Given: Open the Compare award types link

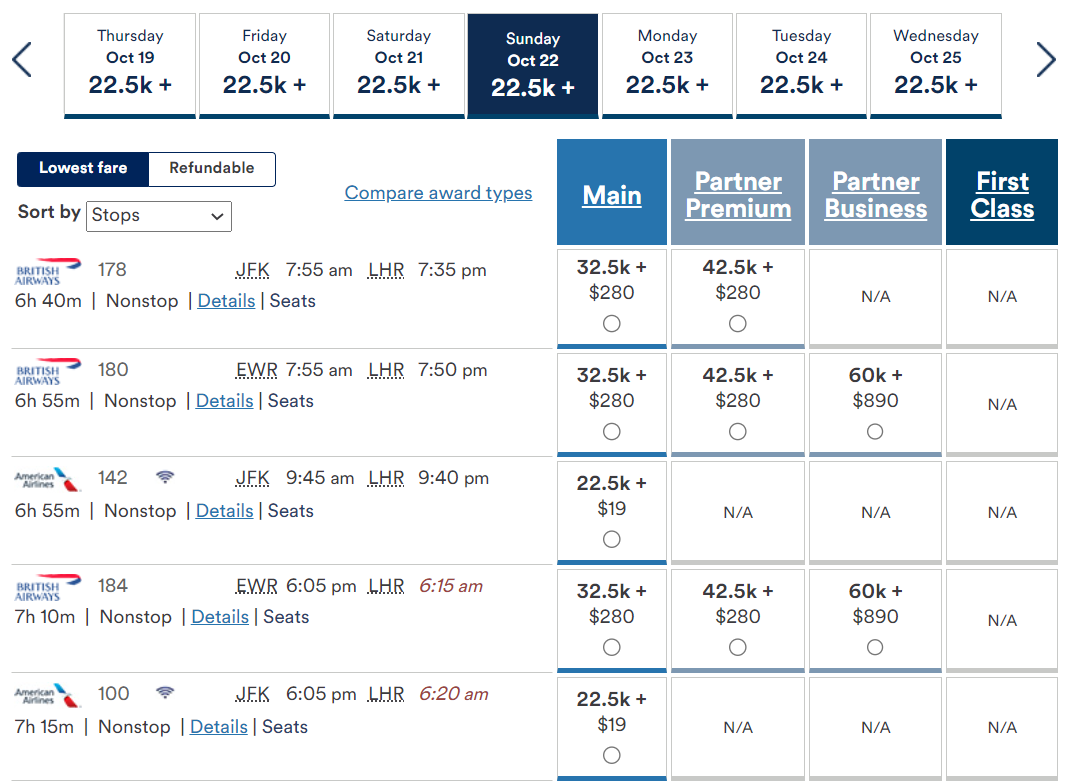Looking at the screenshot, I should [x=438, y=192].
